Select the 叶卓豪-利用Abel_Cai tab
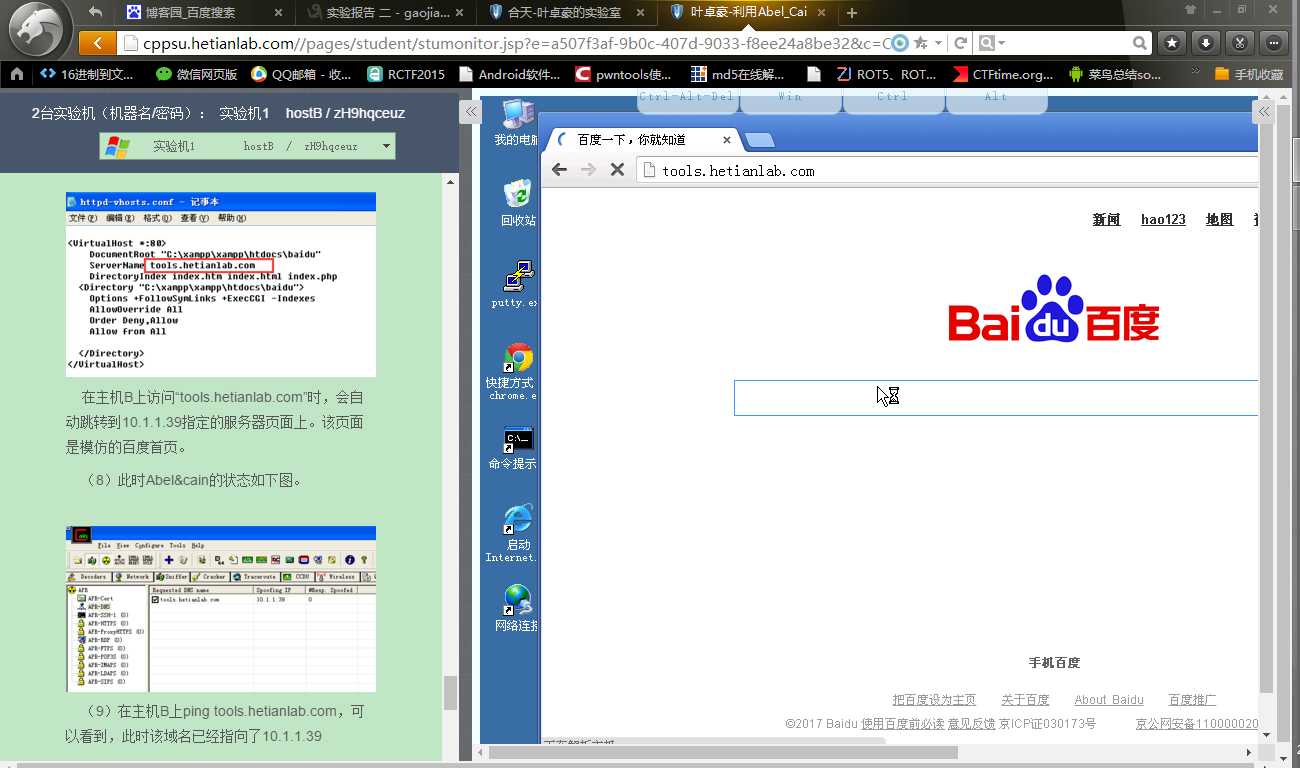1300x768 pixels. click(x=746, y=13)
